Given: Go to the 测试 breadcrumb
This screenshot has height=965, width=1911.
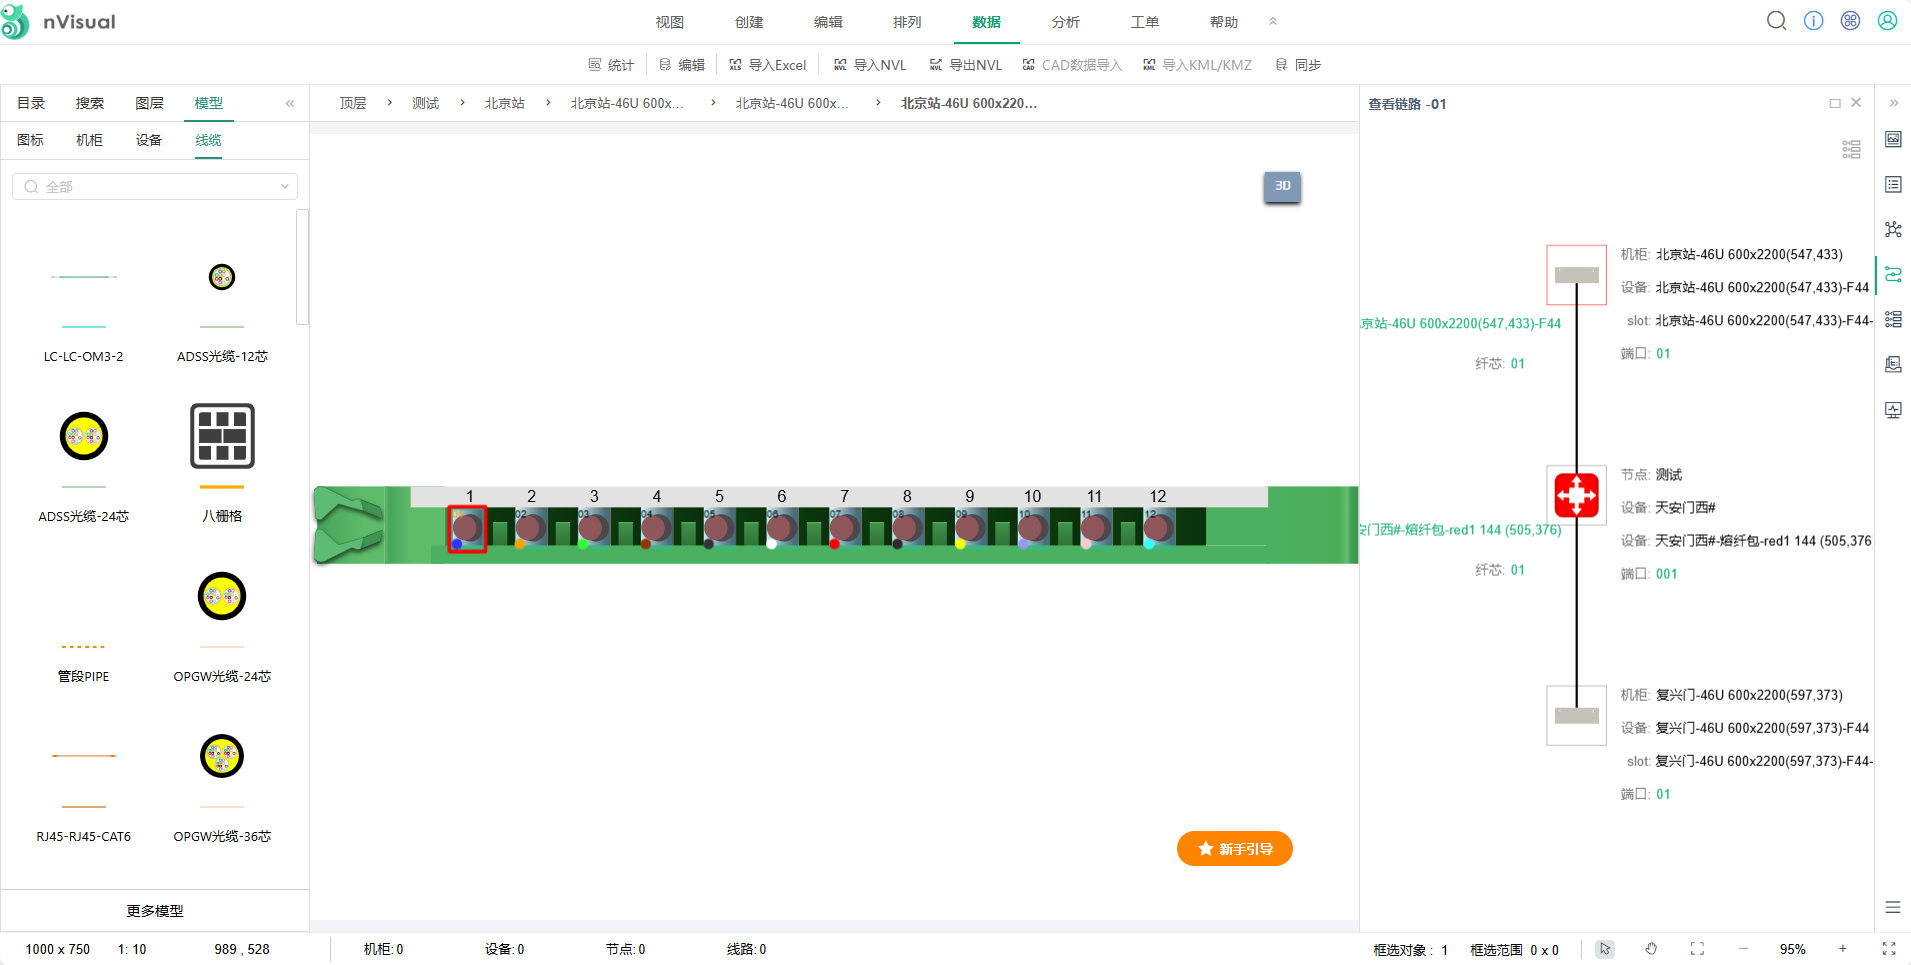Looking at the screenshot, I should 426,103.
